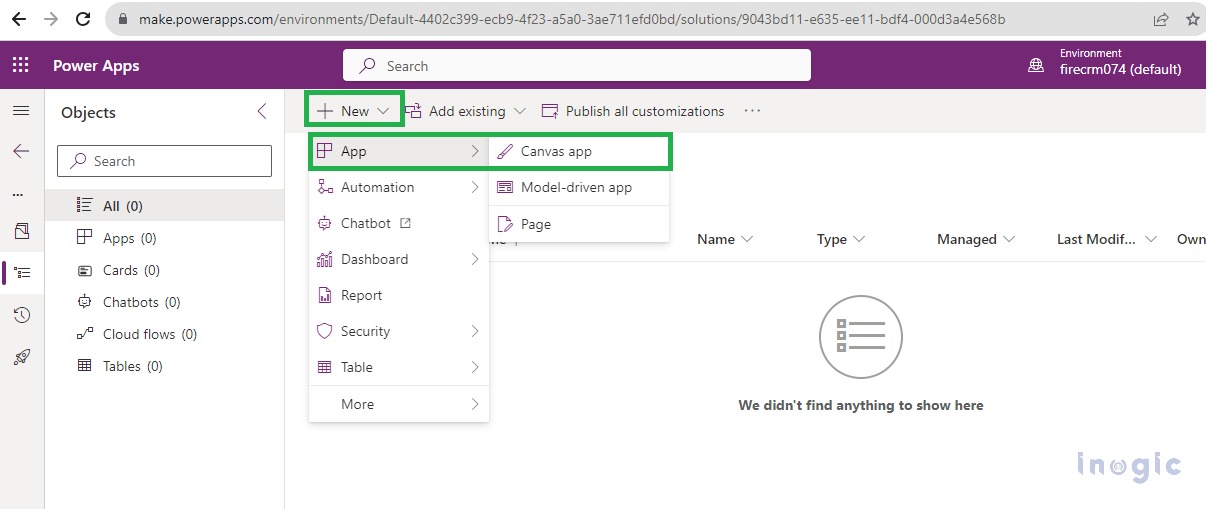Open the History icon in left rail

[21, 315]
